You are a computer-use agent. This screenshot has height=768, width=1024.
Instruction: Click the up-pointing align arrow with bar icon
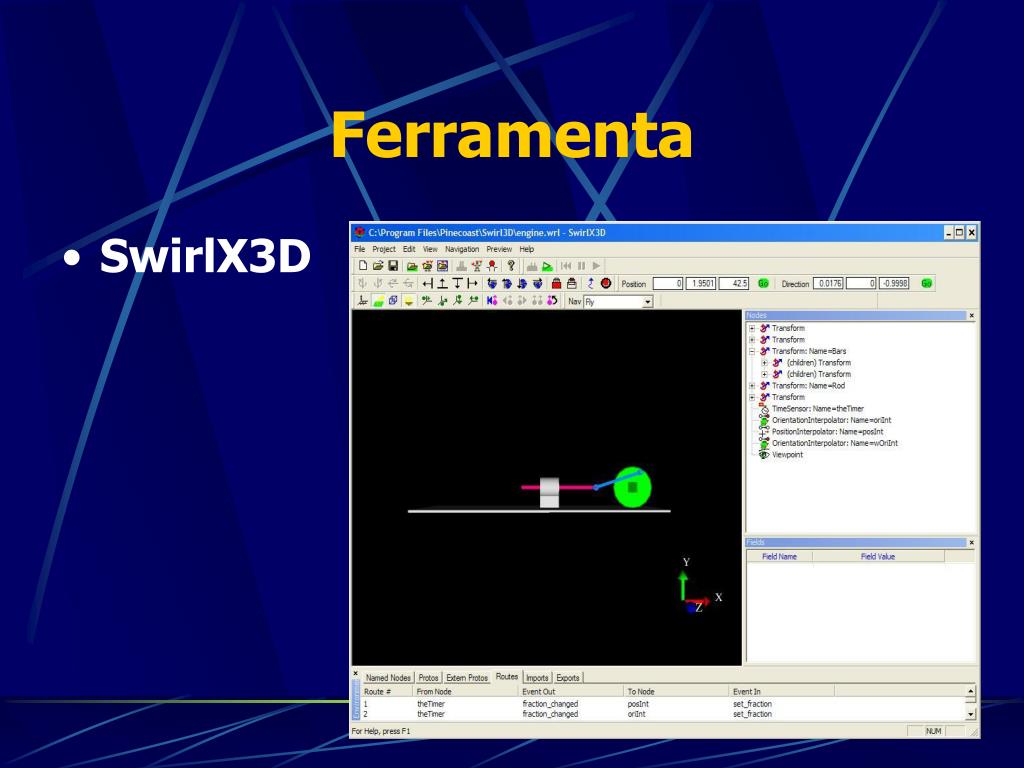click(443, 283)
